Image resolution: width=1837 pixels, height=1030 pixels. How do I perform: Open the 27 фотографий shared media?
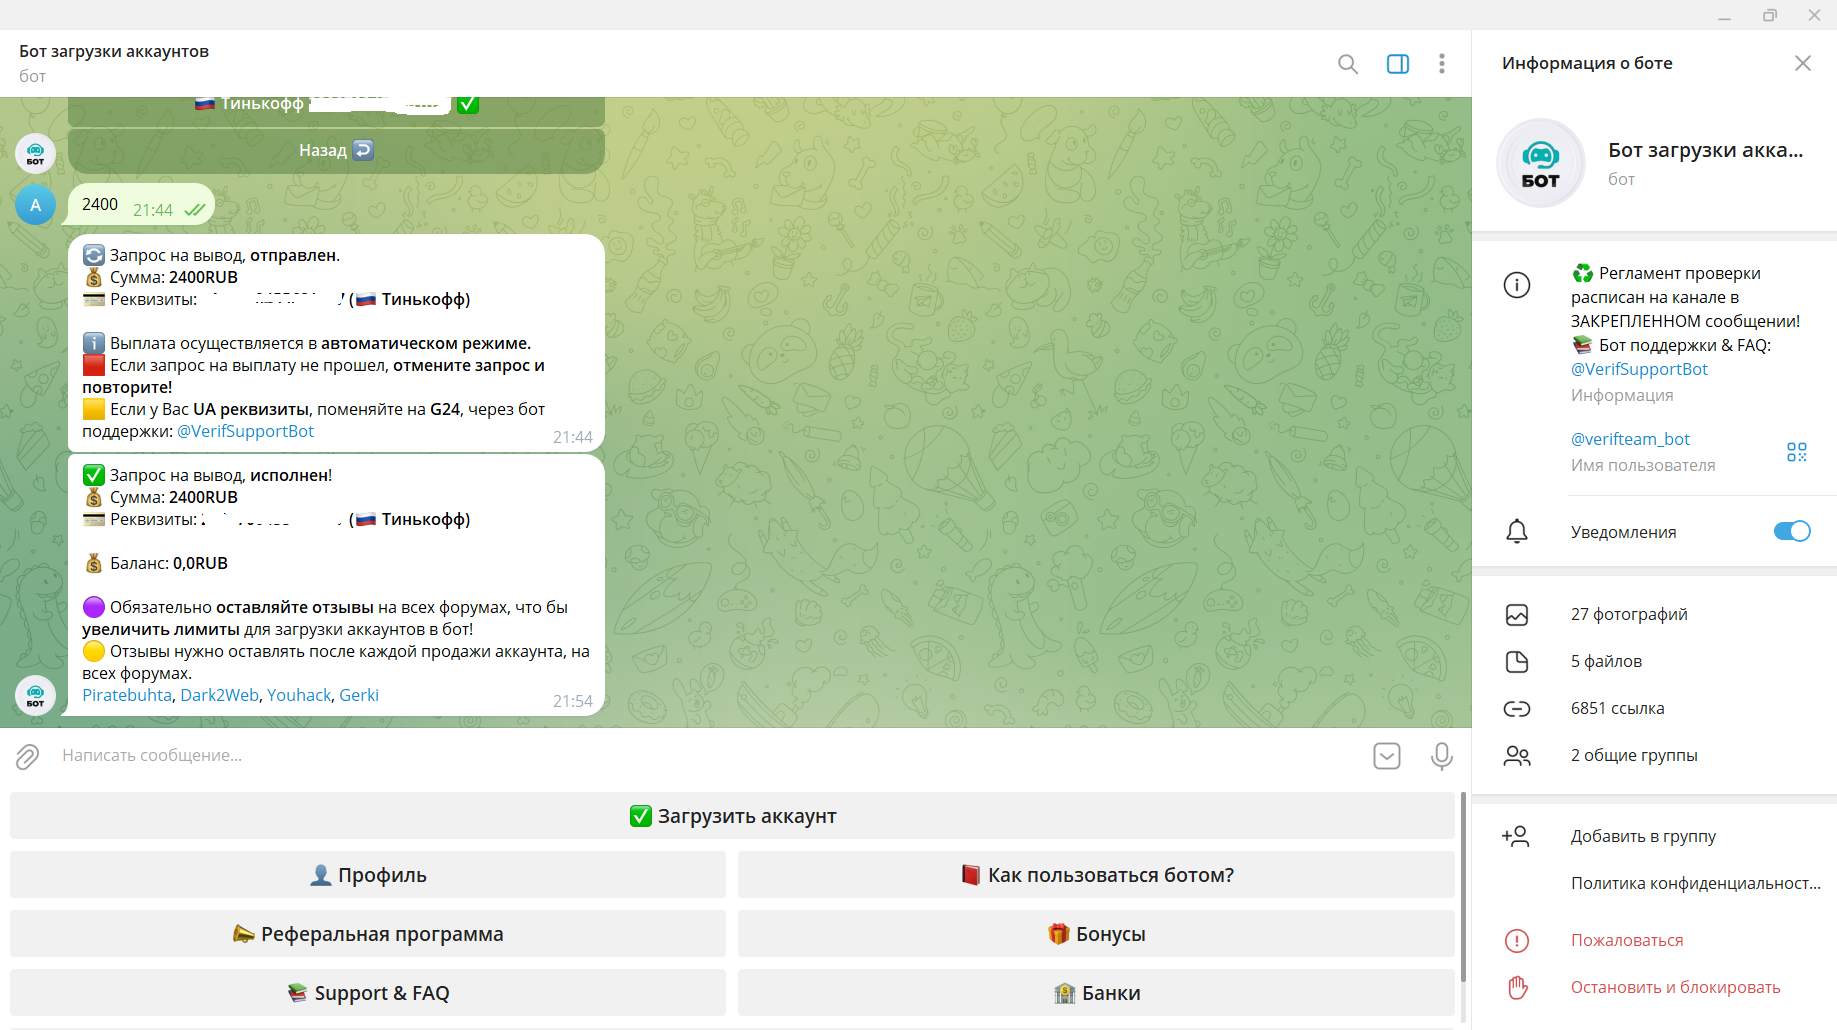[1628, 614]
